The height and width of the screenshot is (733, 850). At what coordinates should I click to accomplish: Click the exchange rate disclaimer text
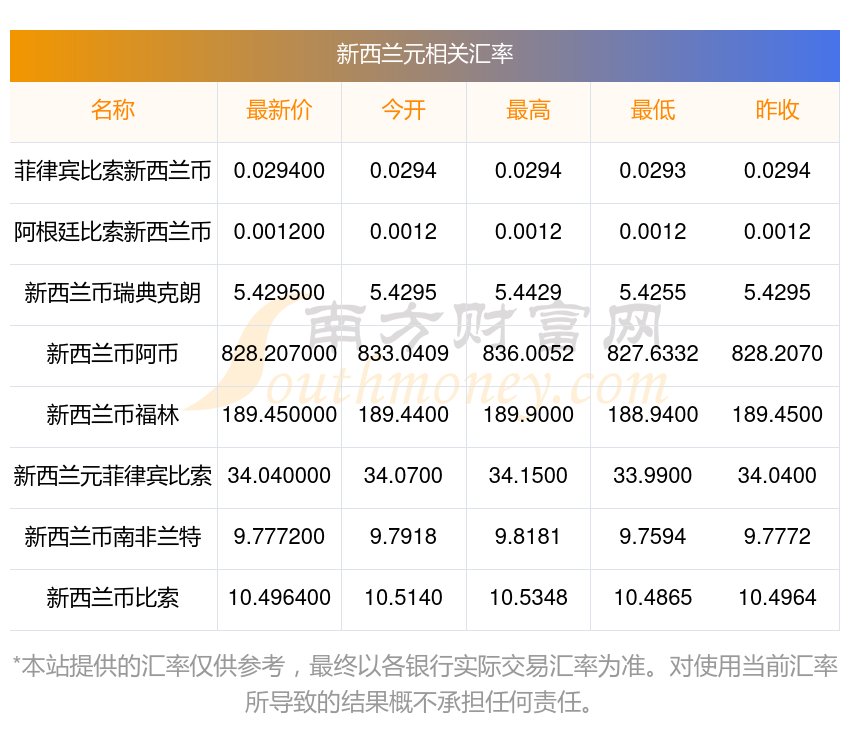click(425, 684)
